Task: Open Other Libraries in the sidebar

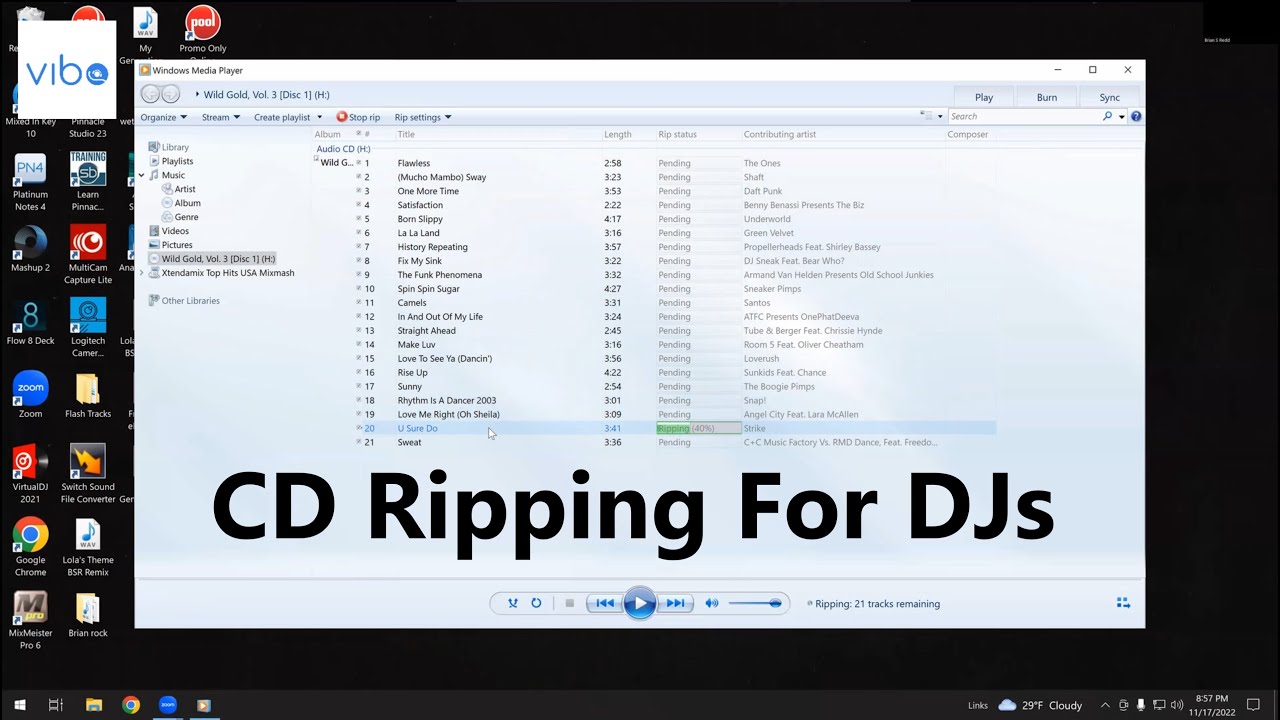Action: click(184, 300)
